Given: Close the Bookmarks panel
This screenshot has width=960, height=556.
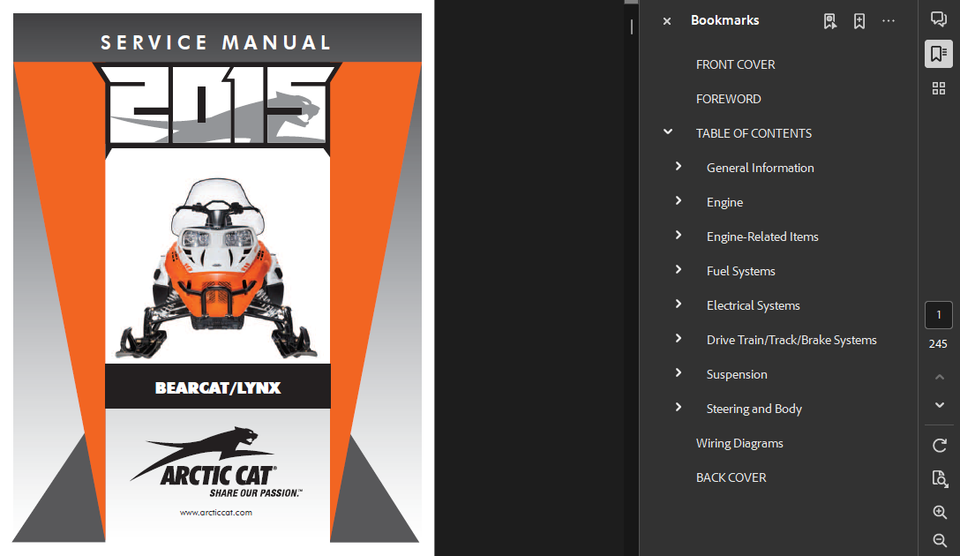Looking at the screenshot, I should click(667, 21).
